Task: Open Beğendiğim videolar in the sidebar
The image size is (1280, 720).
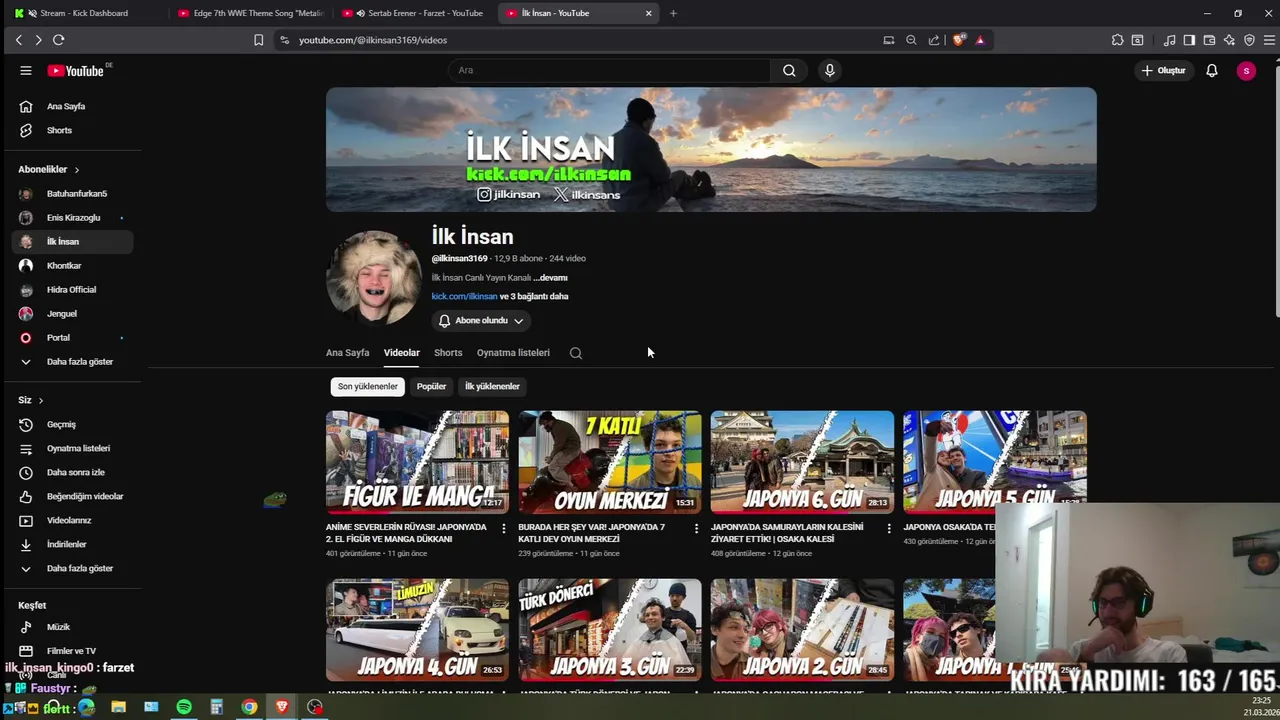Action: coord(72,496)
